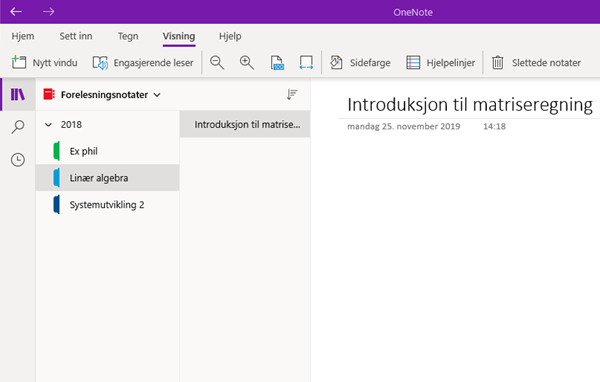Open the Systemutvikling 2 section
600x382 pixels.
point(107,205)
